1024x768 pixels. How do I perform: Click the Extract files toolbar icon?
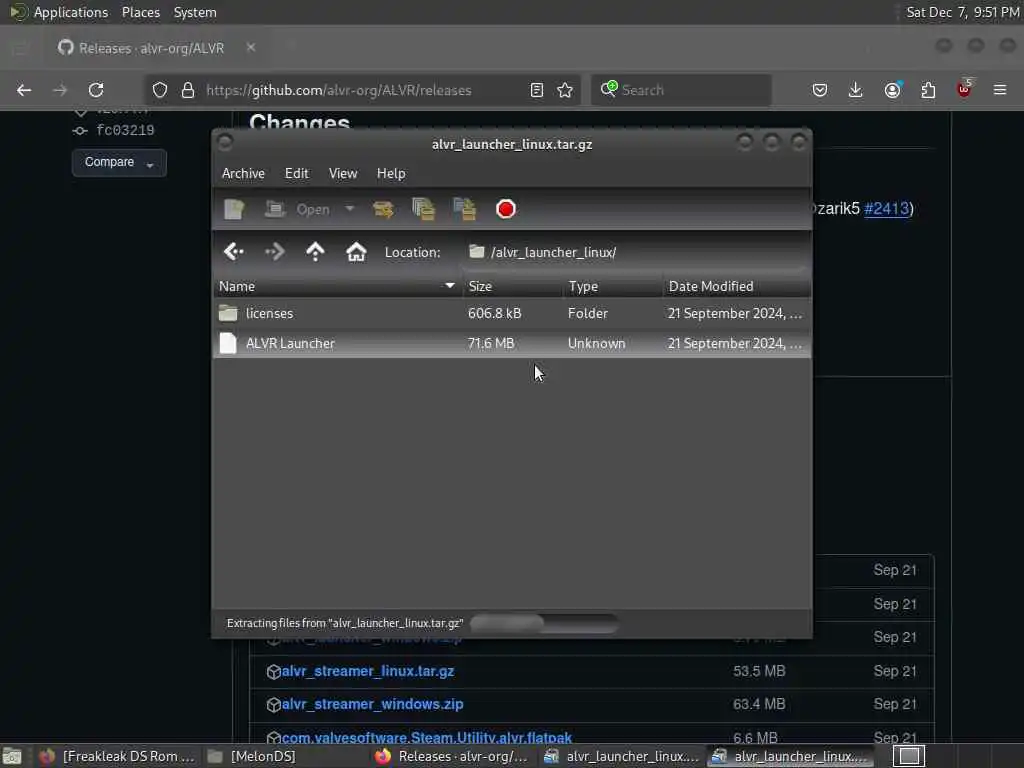click(x=383, y=209)
